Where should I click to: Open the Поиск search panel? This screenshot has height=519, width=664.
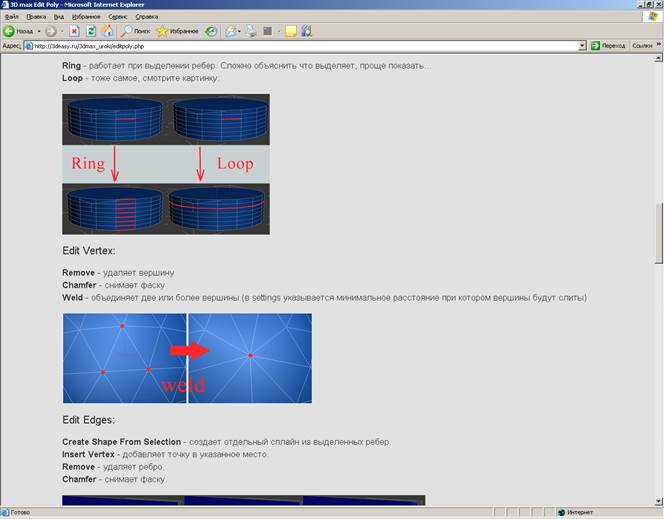136,31
